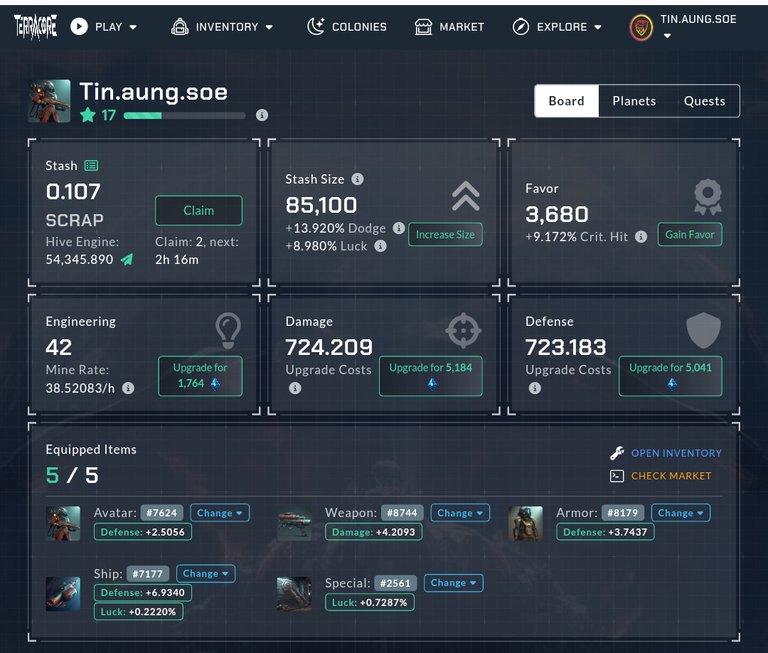Click the Increase Size button
Screen dimensions: 768x653
click(x=445, y=235)
